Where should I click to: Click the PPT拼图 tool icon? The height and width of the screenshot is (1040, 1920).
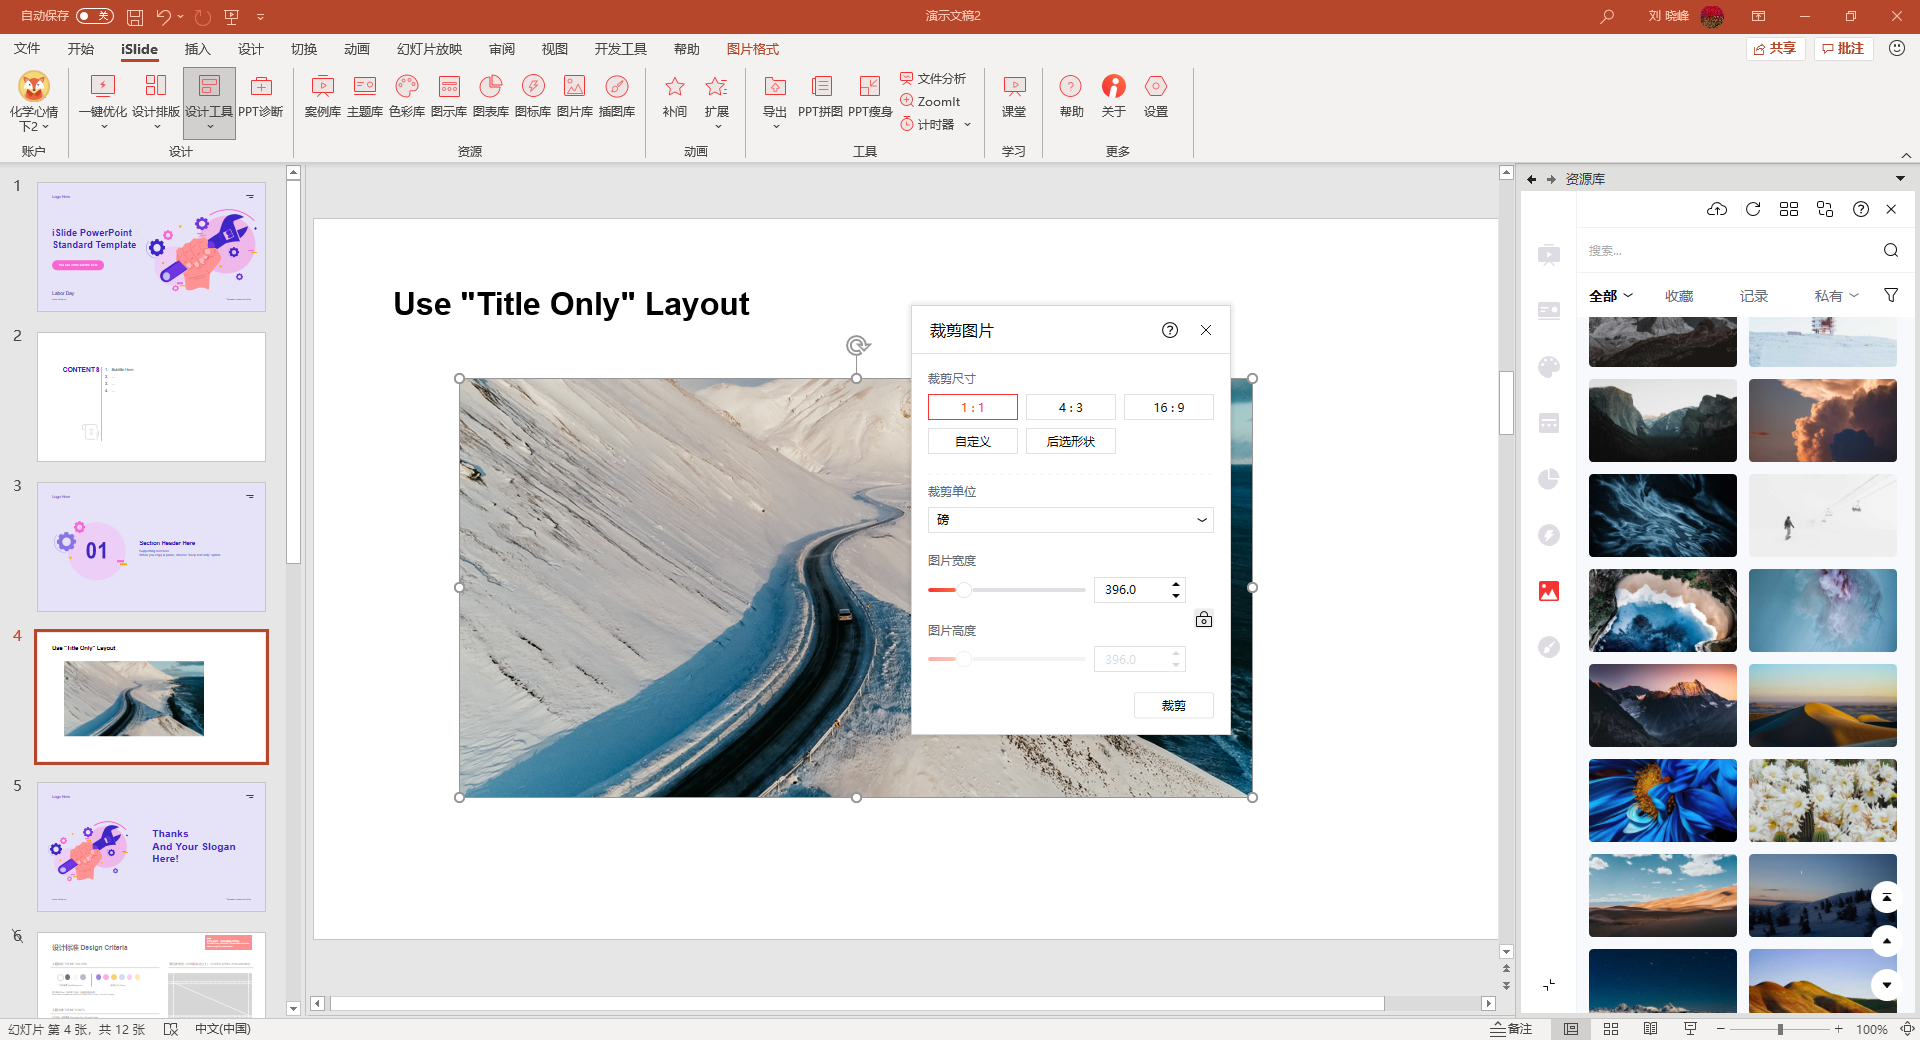[820, 97]
